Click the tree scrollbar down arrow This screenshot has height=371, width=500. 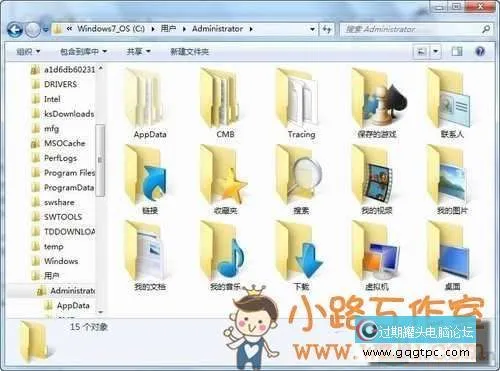tap(100, 312)
